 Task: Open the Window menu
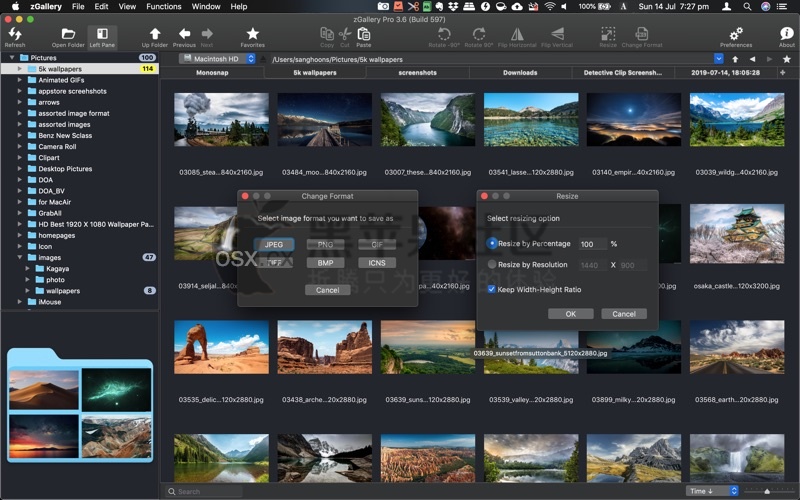click(206, 7)
